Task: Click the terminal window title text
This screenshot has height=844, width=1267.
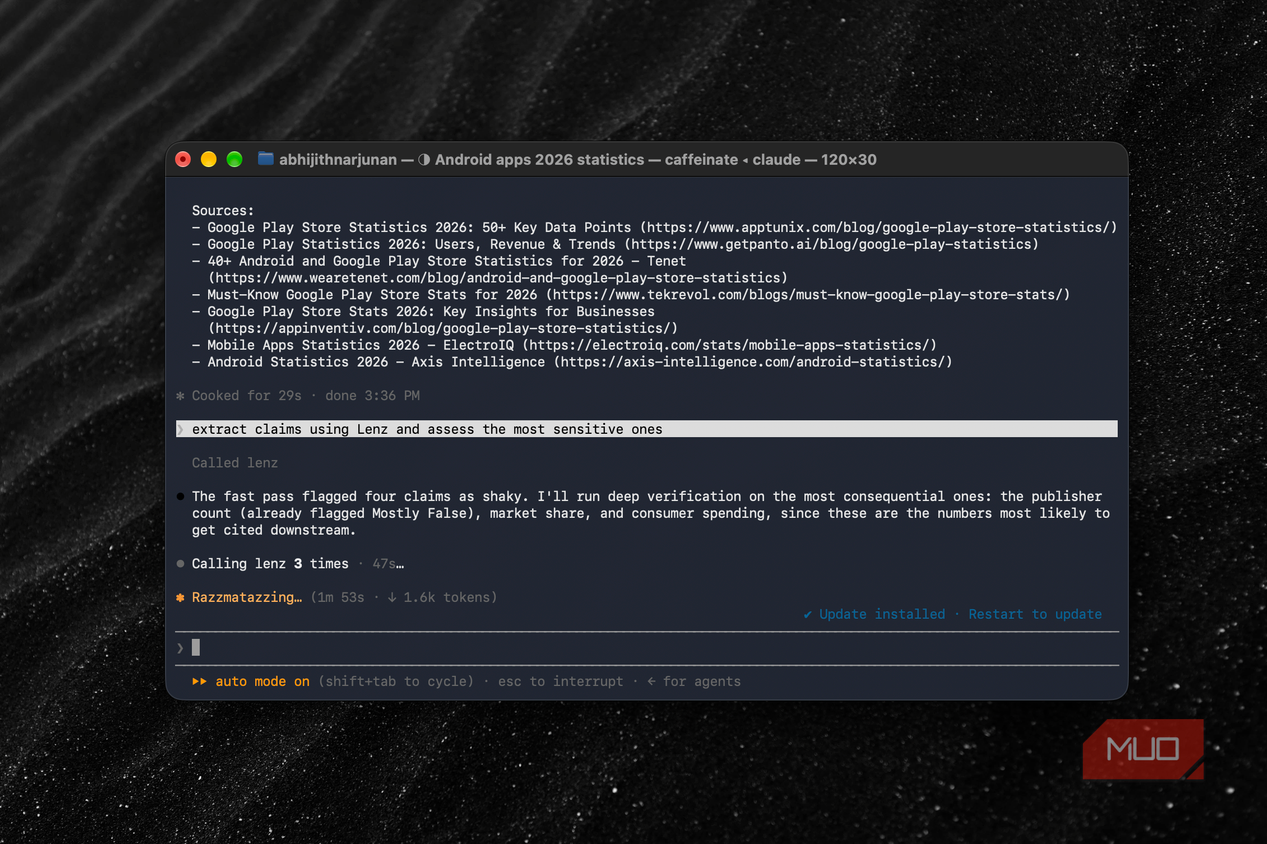Action: coord(578,159)
